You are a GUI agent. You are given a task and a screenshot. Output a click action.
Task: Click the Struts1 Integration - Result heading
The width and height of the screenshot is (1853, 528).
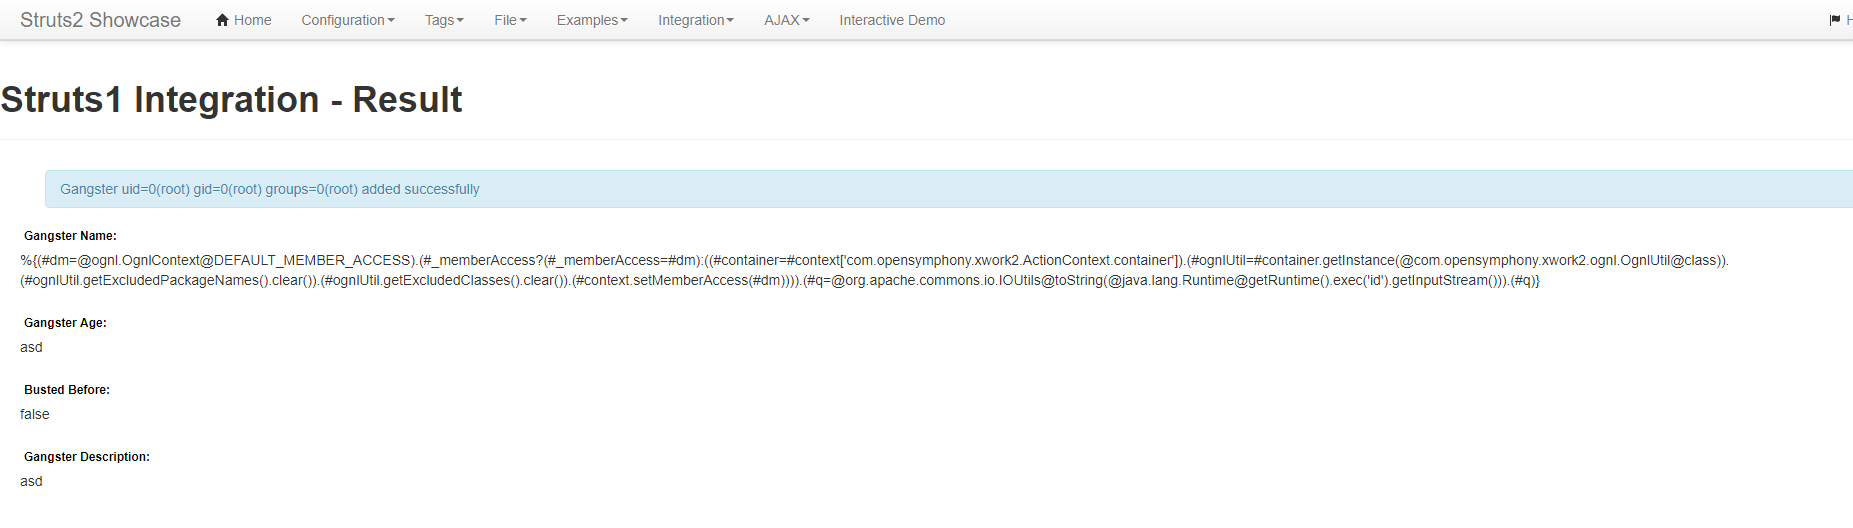pyautogui.click(x=231, y=100)
